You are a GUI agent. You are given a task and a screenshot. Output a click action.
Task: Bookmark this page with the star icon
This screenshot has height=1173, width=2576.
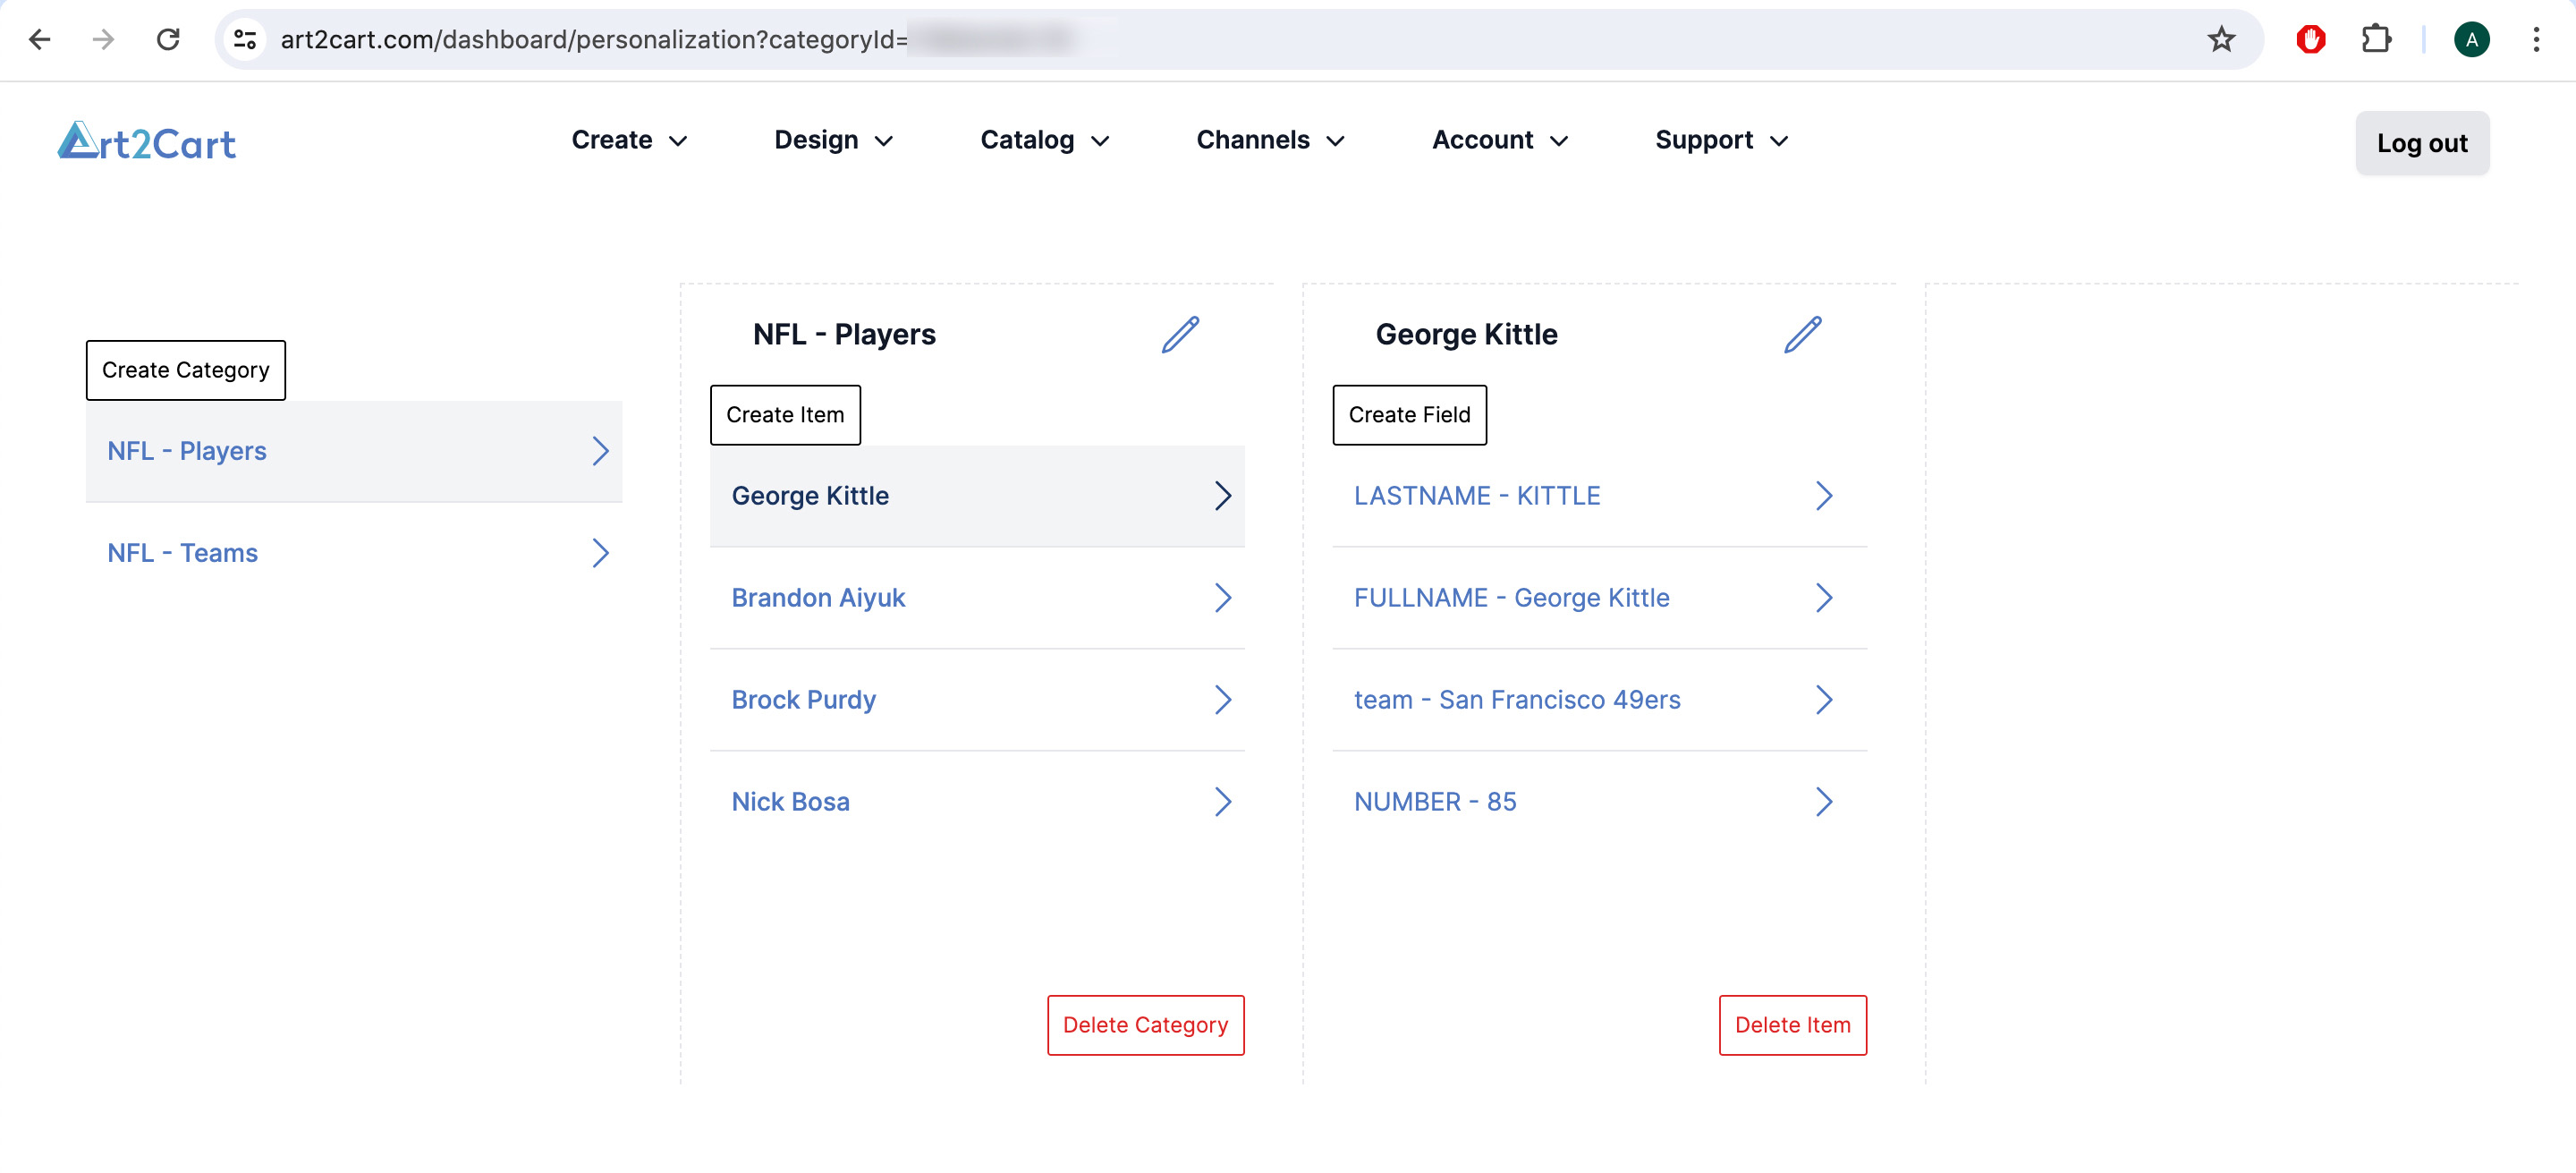(x=2220, y=39)
